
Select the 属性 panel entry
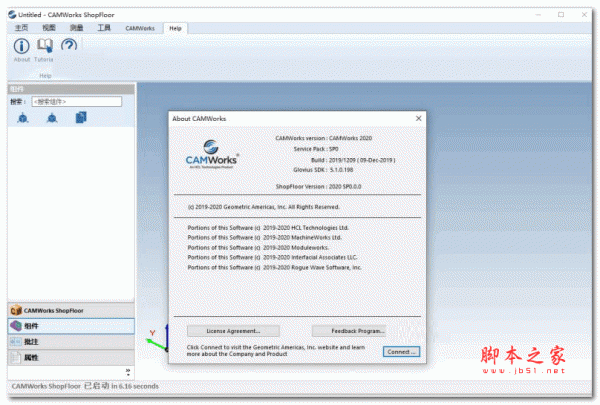71,358
